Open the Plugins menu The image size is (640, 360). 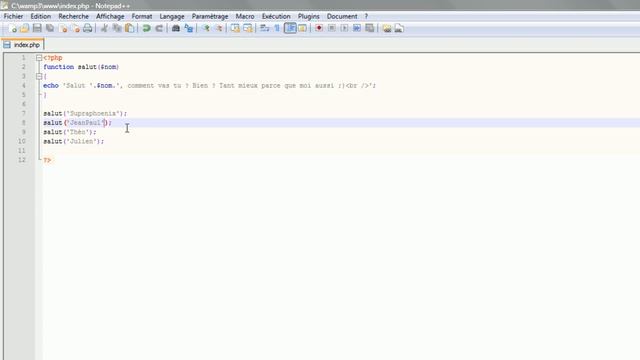click(309, 16)
